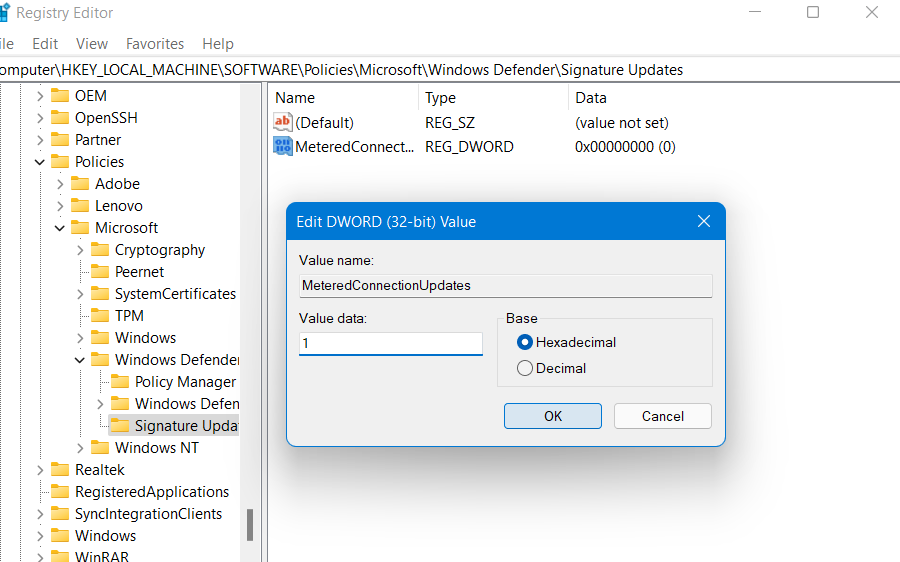
Task: Collapse the Microsoft key under Policies
Action: (x=60, y=228)
